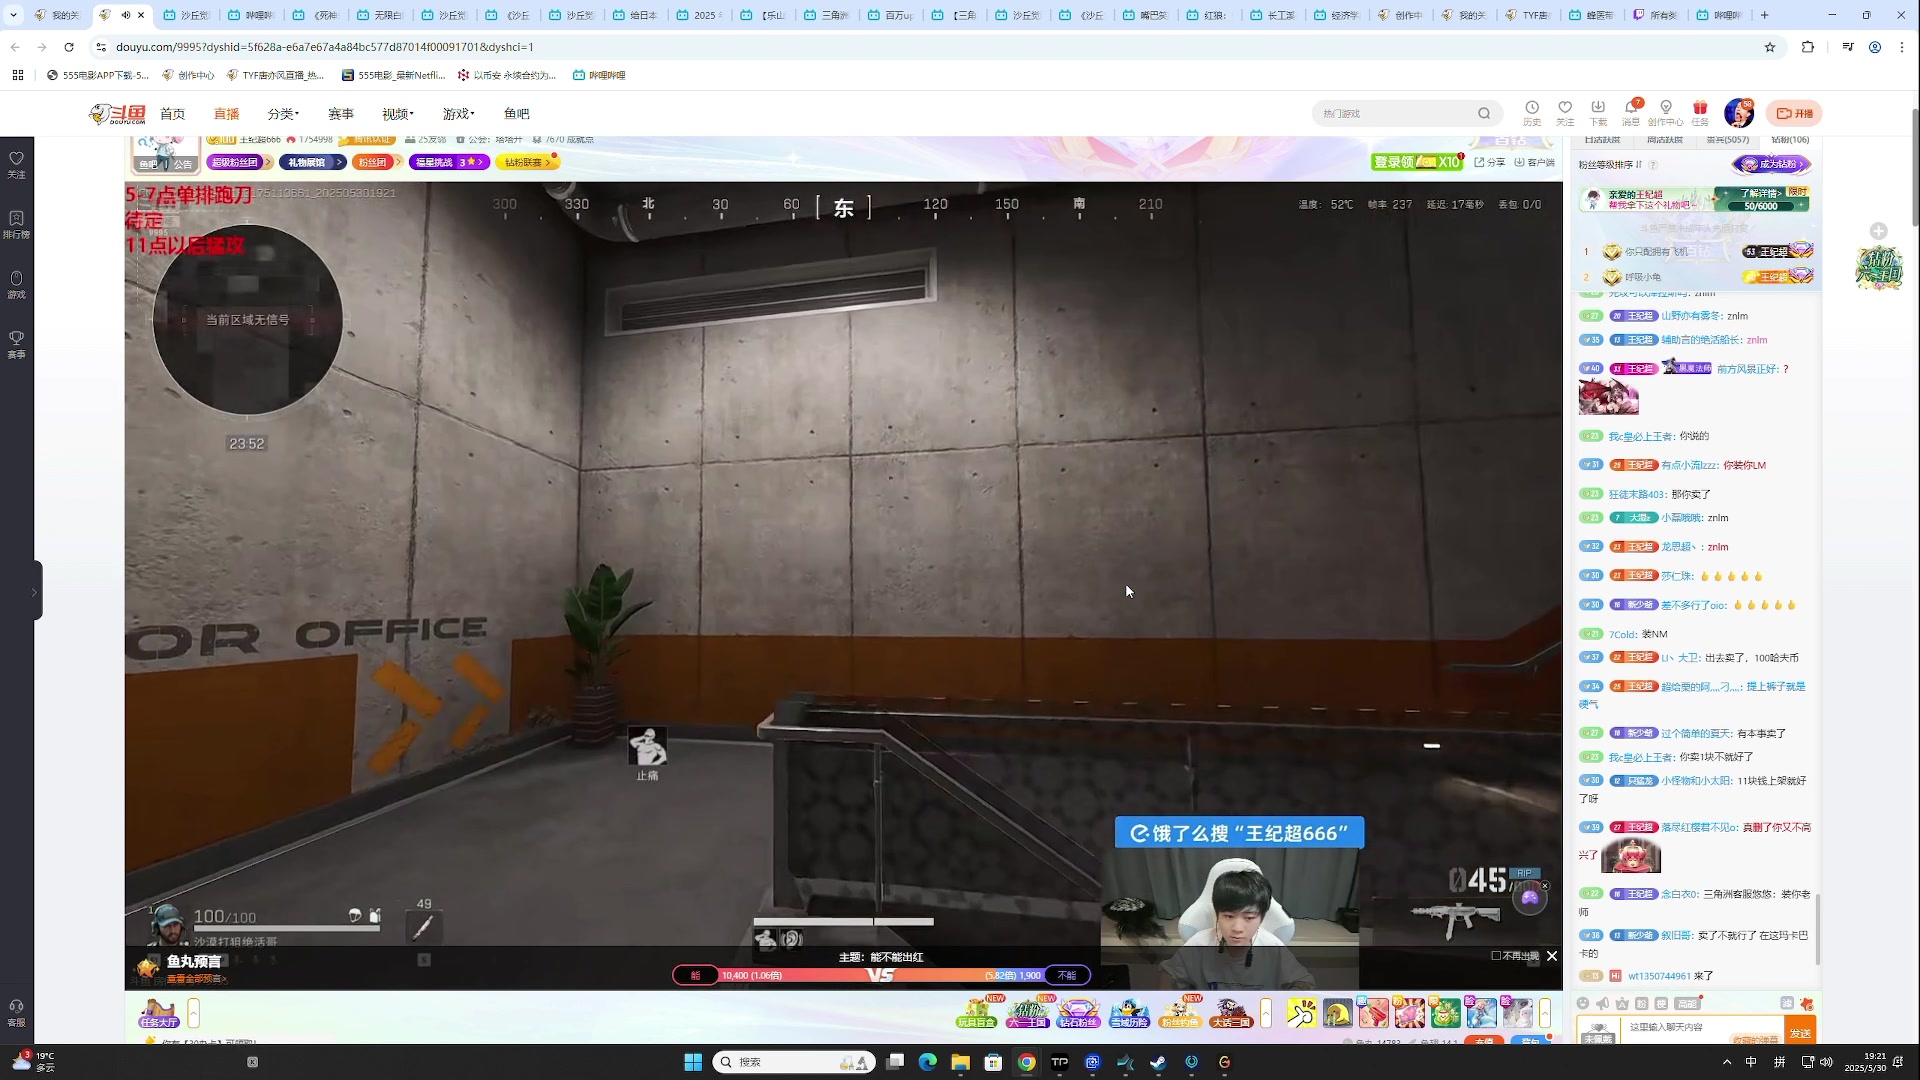This screenshot has height=1080, width=1920.
Task: Open the 雪域历险 activity icon
Action: (x=1129, y=1013)
